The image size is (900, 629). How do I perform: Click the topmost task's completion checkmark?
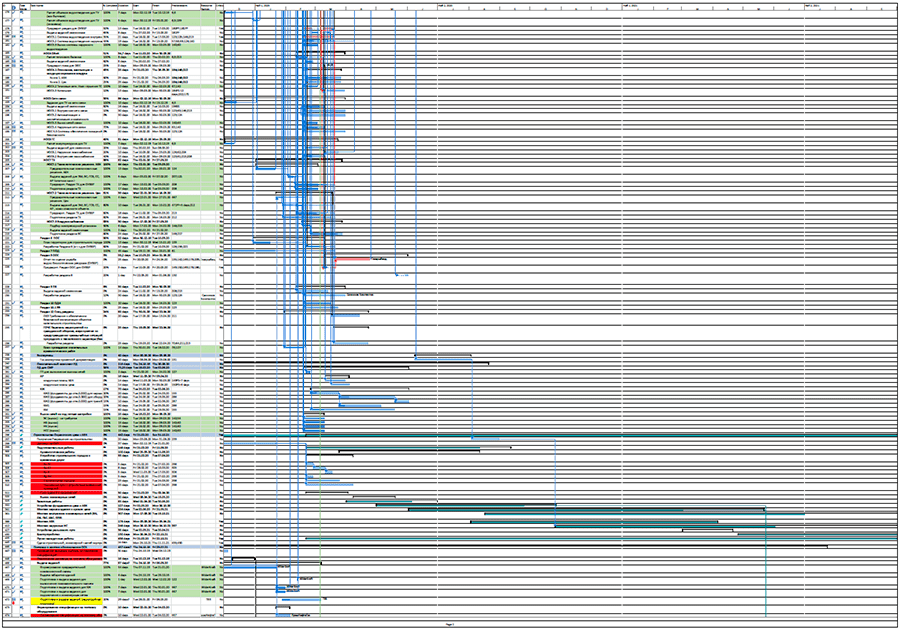pyautogui.click(x=14, y=12)
